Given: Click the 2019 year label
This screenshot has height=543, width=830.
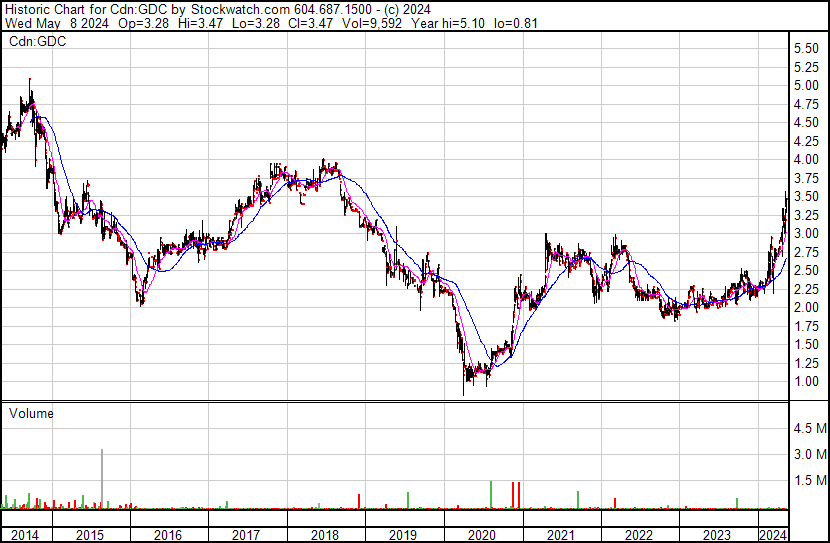Looking at the screenshot, I should click(403, 535).
